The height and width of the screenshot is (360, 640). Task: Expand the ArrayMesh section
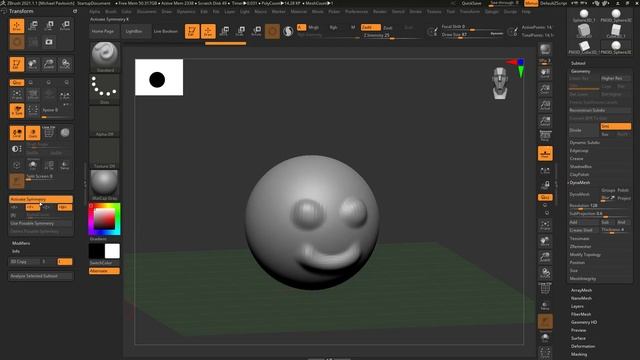pos(581,290)
